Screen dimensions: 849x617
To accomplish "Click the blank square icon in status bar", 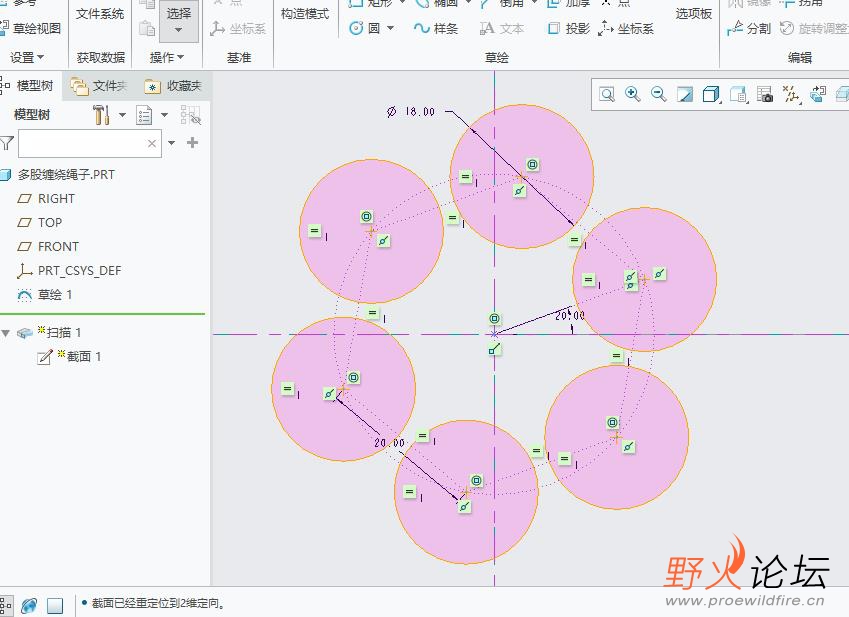I will [55, 605].
